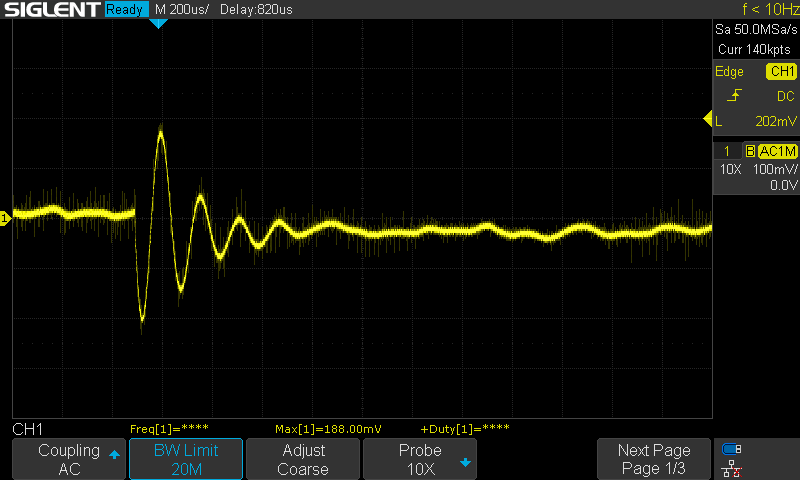Open the Coupling AC selection menu
The width and height of the screenshot is (800, 480).
pyautogui.click(x=69, y=459)
